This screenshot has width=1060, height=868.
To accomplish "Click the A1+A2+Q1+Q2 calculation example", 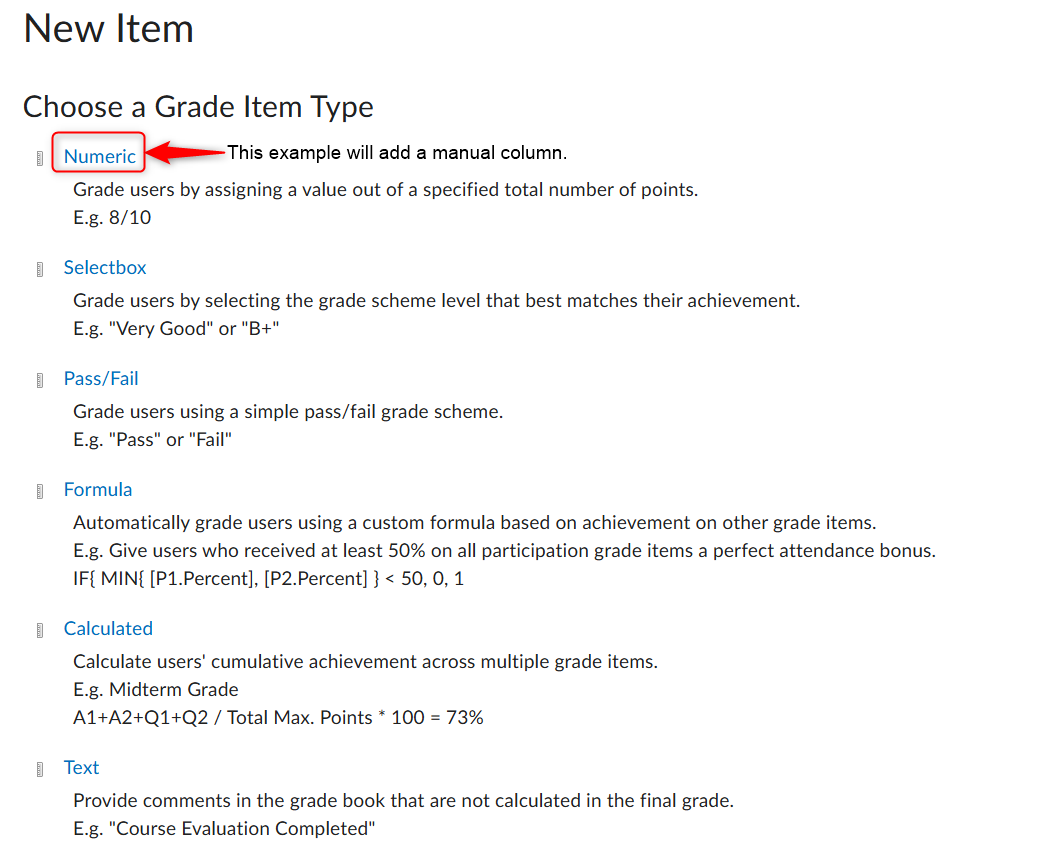I will pos(278,717).
